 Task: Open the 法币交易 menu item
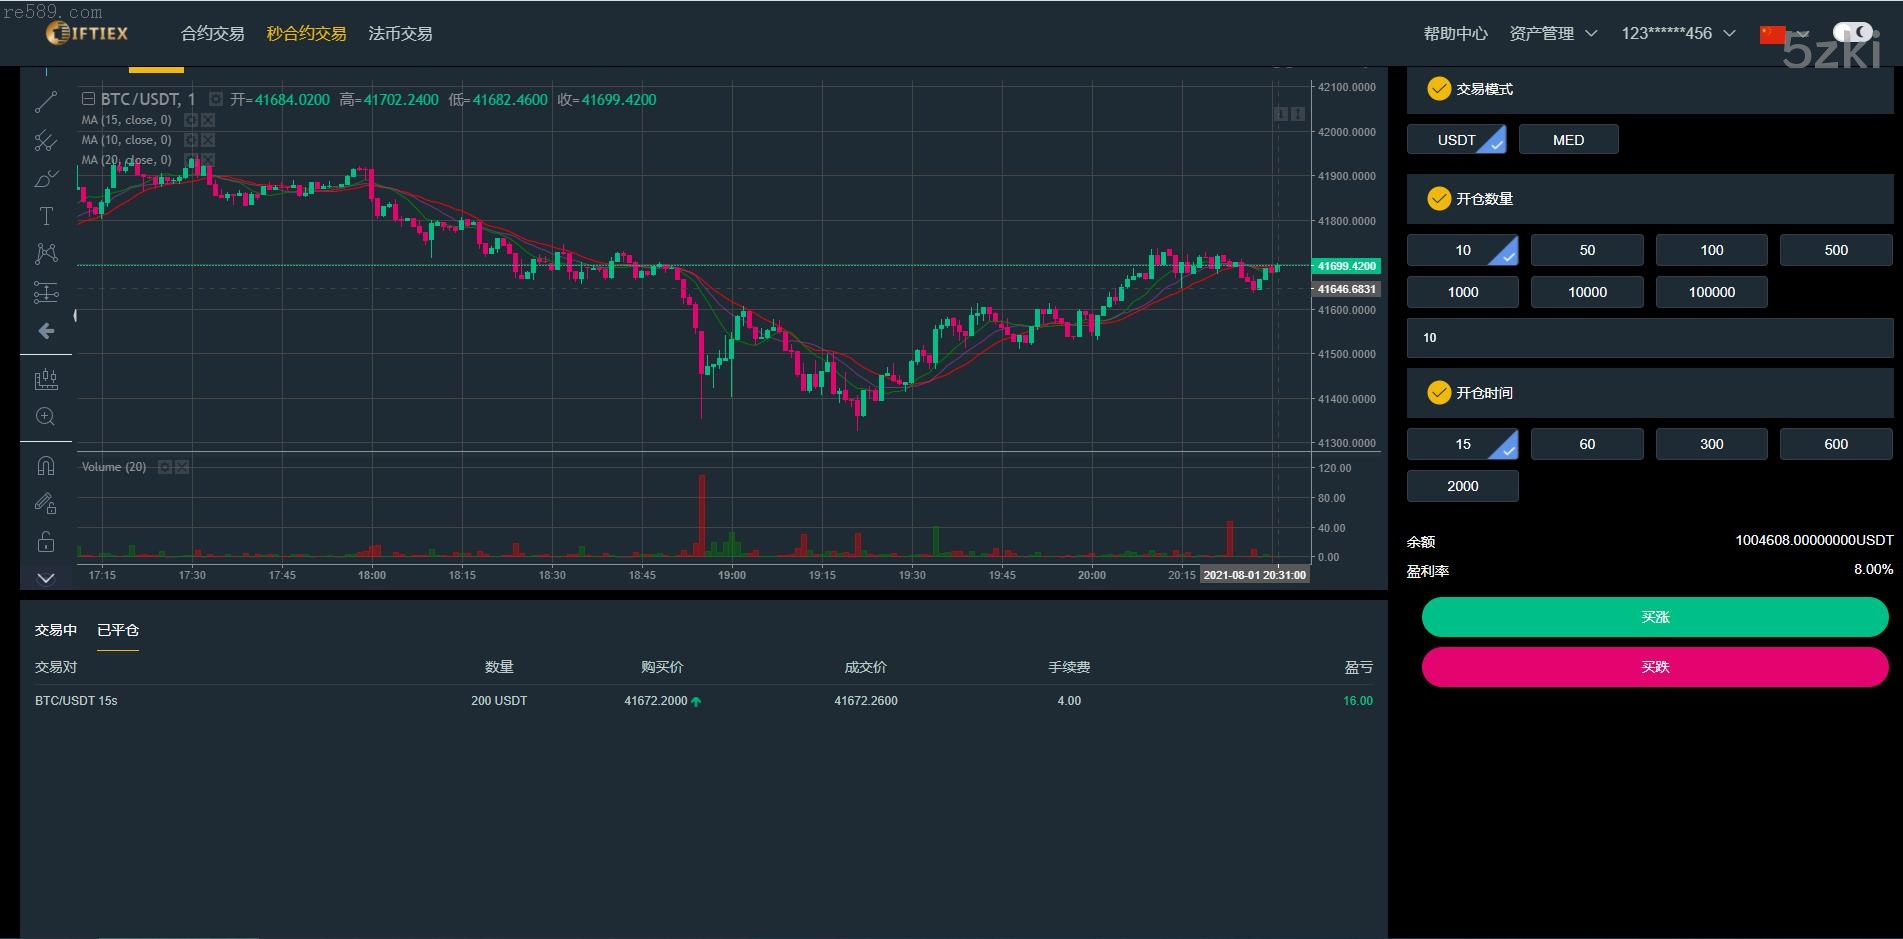click(400, 34)
